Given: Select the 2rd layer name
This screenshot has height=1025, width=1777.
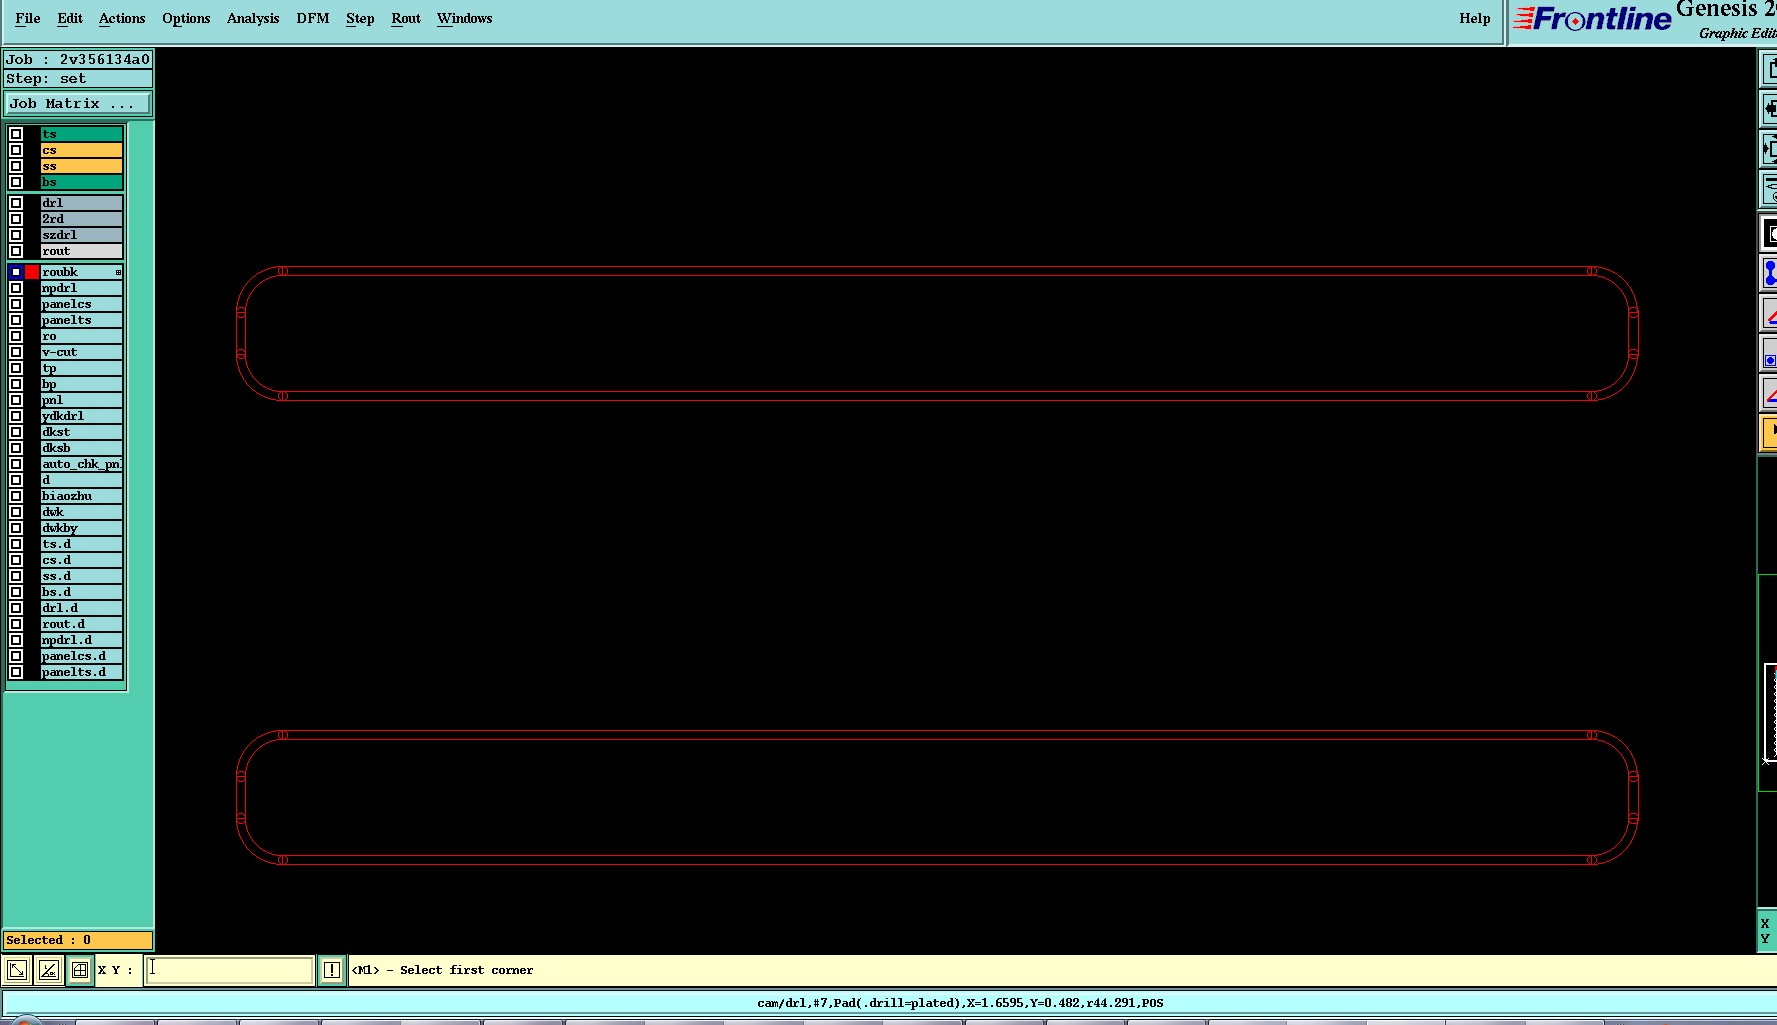Looking at the screenshot, I should [x=82, y=219].
